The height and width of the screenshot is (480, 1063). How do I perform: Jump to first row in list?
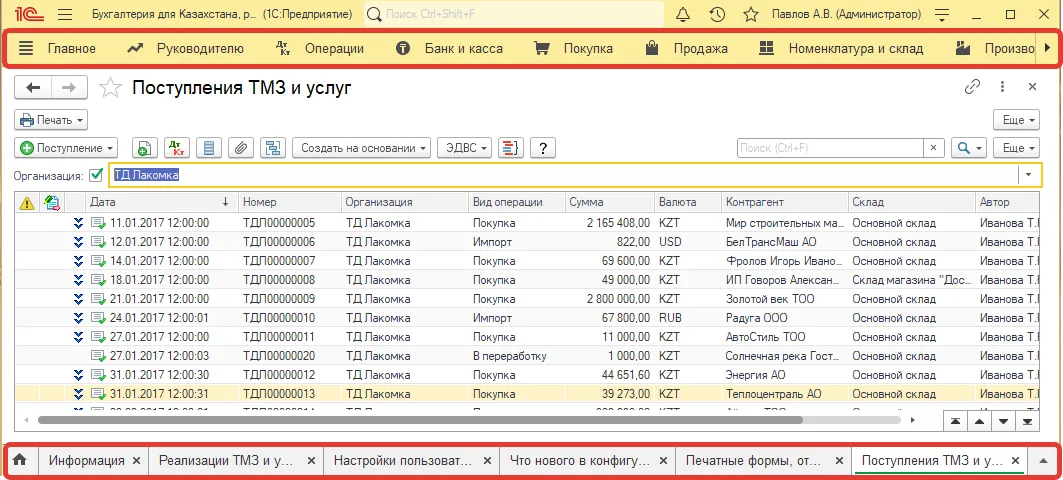point(955,421)
